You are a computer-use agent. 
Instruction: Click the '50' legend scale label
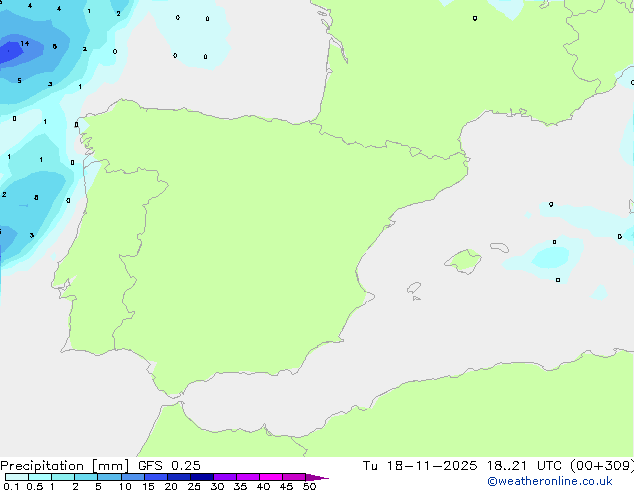[x=309, y=486]
